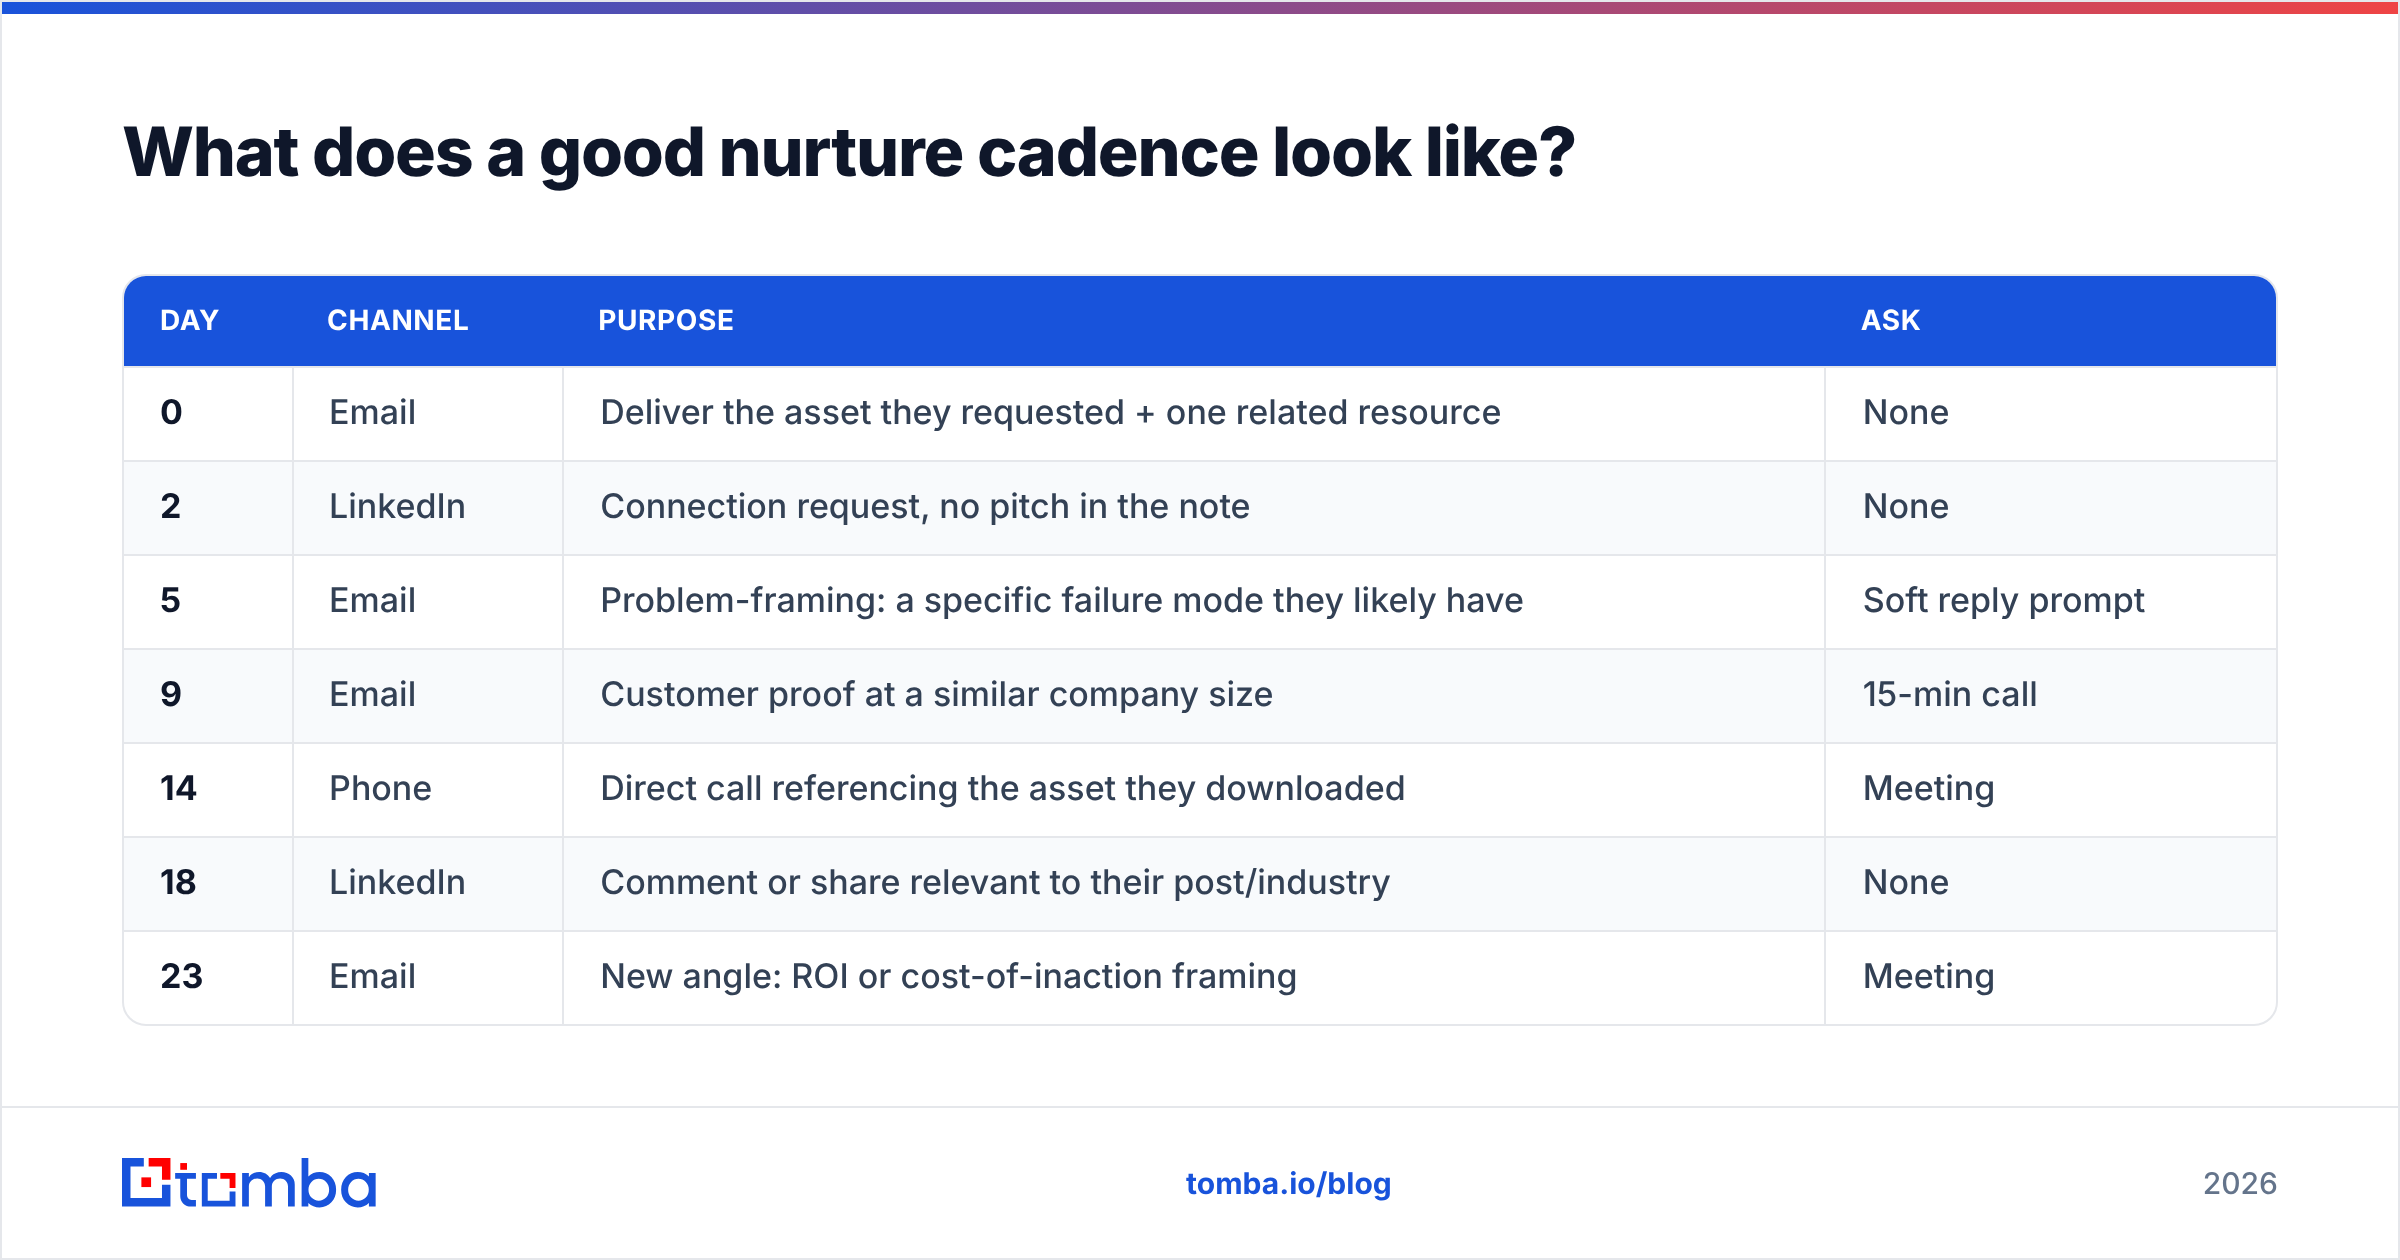Click 'Connection request, no pitch in the note'

click(925, 507)
